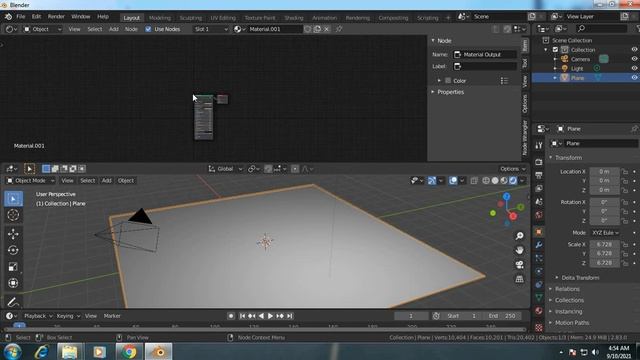The image size is (640, 360).
Task: Toggle X-ray display mode
Action: coord(474,180)
